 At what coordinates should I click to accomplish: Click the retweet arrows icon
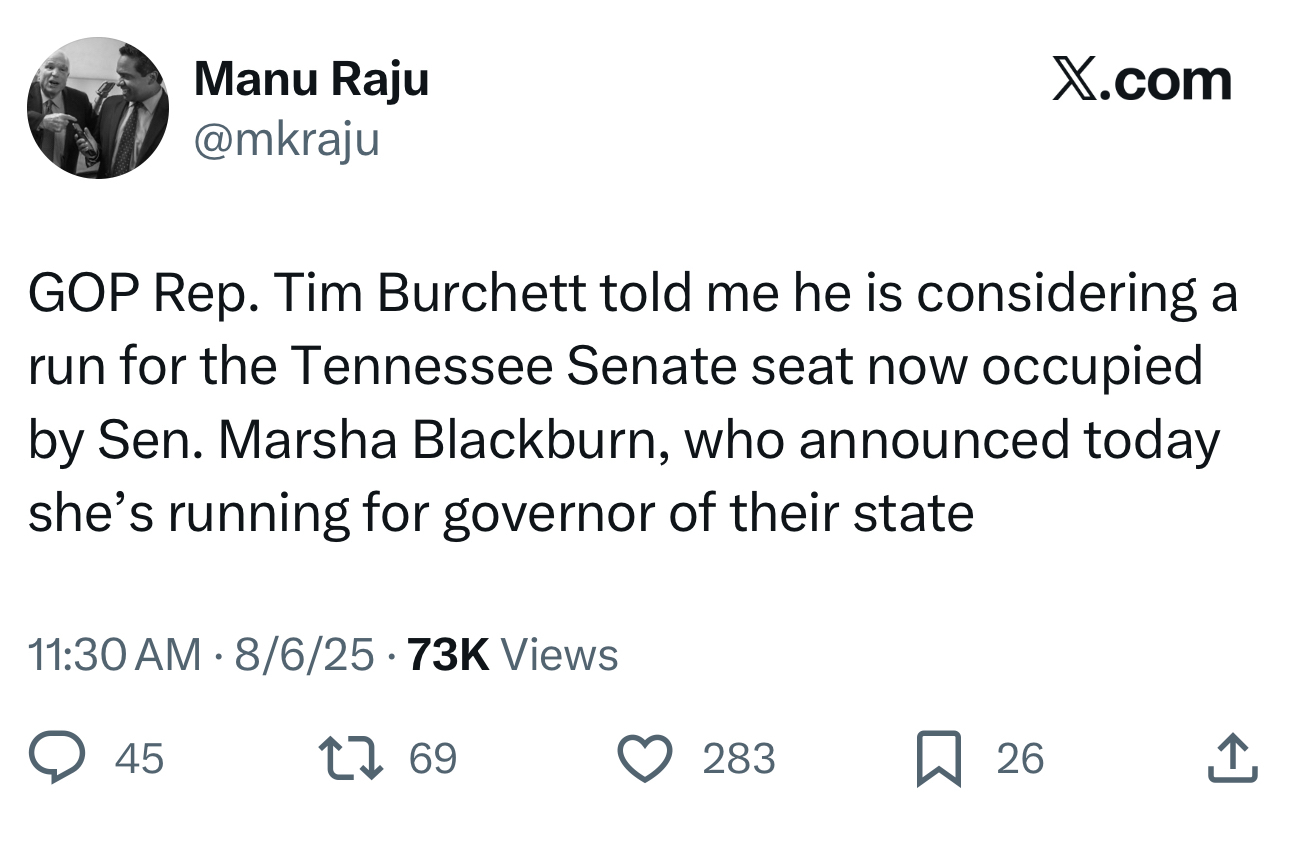(348, 758)
